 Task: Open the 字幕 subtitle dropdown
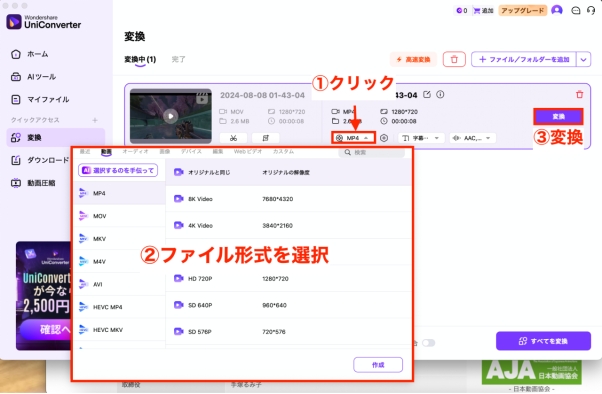(421, 138)
